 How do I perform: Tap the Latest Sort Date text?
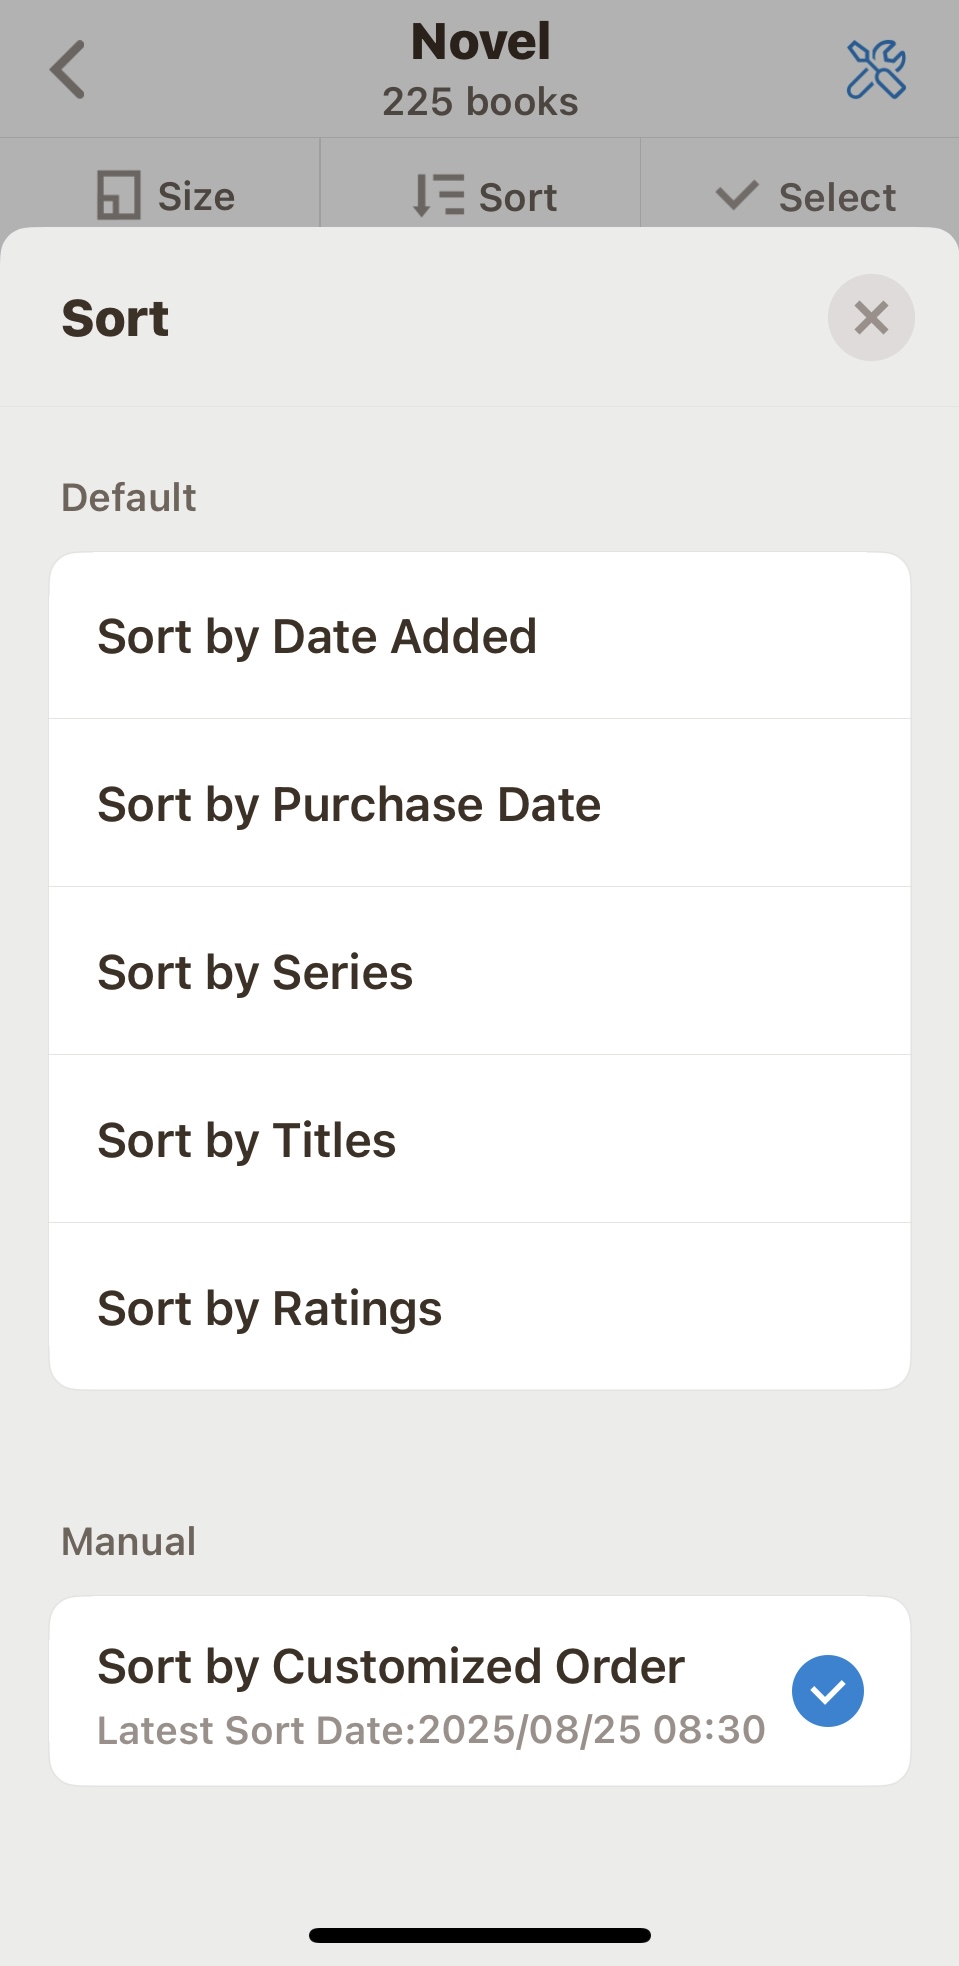(x=431, y=1730)
